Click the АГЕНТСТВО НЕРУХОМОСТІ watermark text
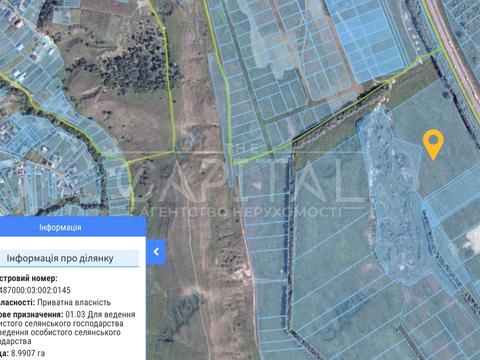The width and height of the screenshot is (480, 360). [x=241, y=212]
